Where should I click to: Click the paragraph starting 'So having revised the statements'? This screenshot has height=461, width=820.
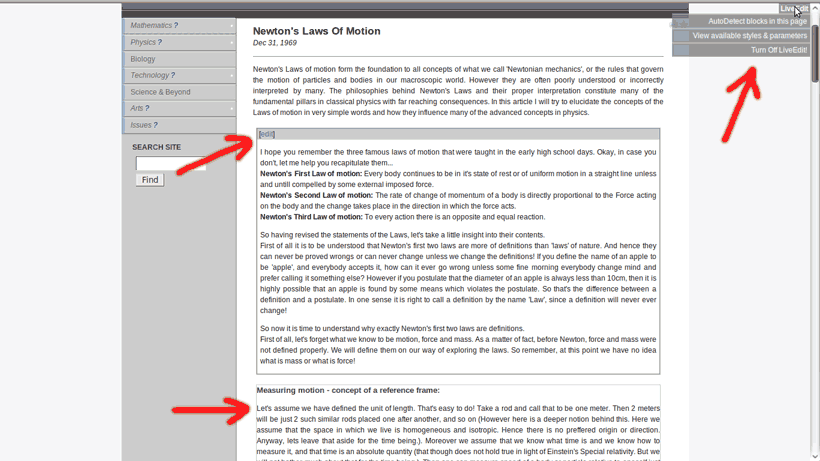(458, 273)
